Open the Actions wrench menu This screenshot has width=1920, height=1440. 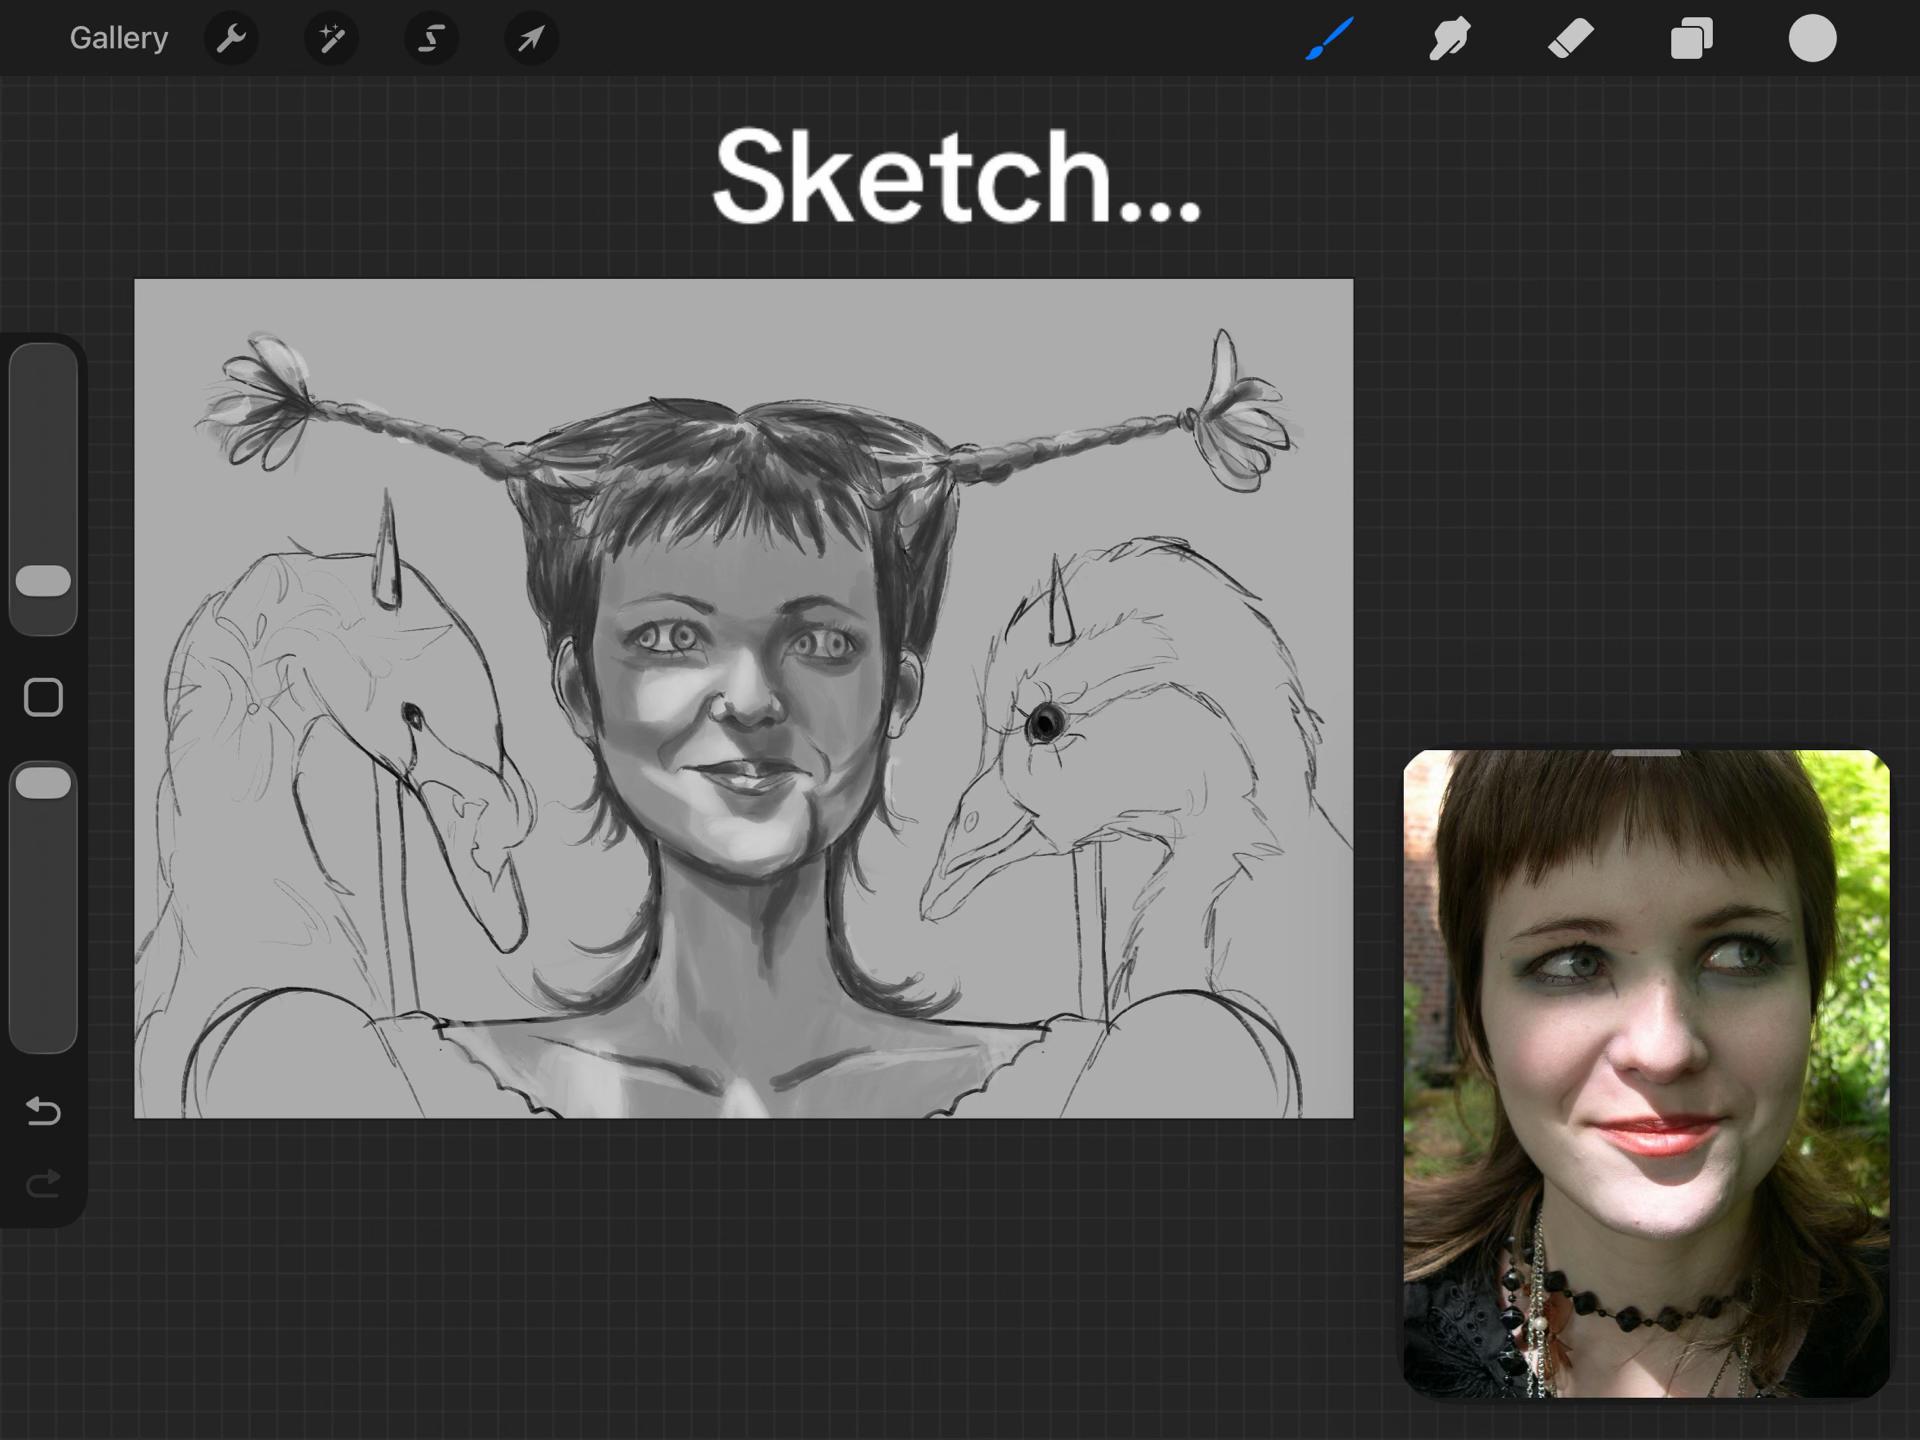(231, 39)
